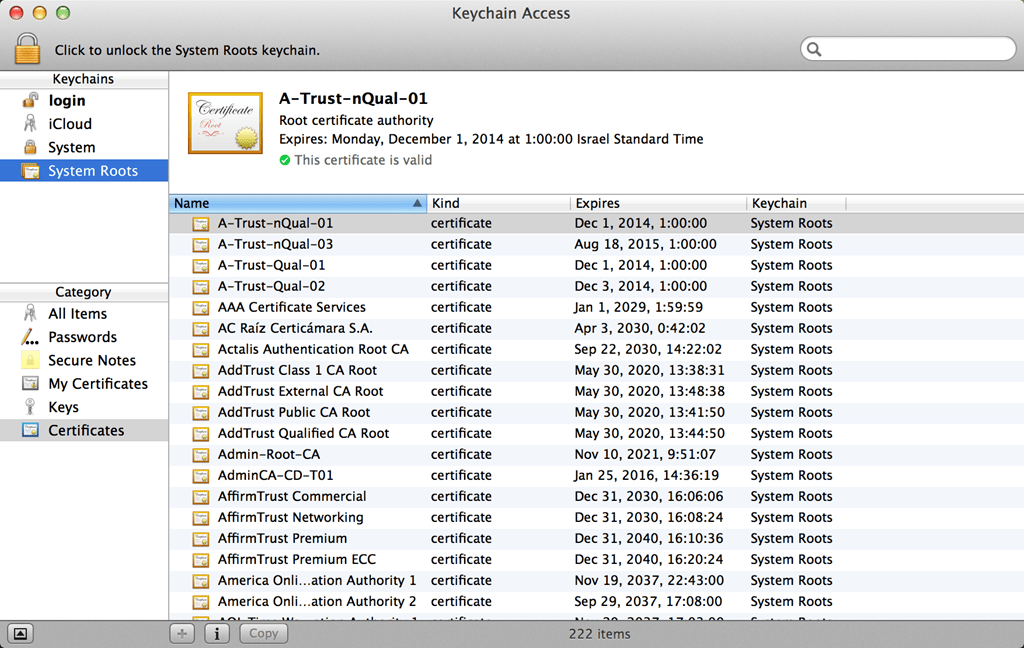Select Actalis Authentication Root CA row

[x=596, y=349]
